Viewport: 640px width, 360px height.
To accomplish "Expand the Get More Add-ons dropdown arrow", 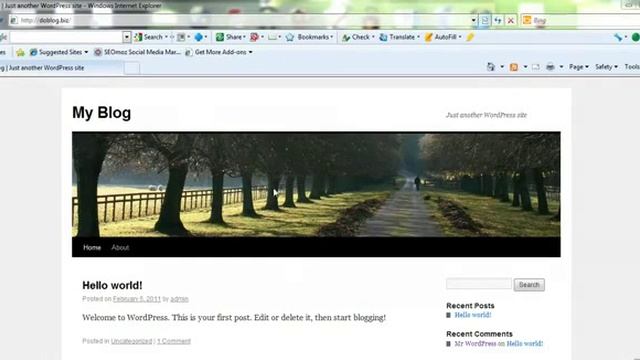I will pos(251,52).
